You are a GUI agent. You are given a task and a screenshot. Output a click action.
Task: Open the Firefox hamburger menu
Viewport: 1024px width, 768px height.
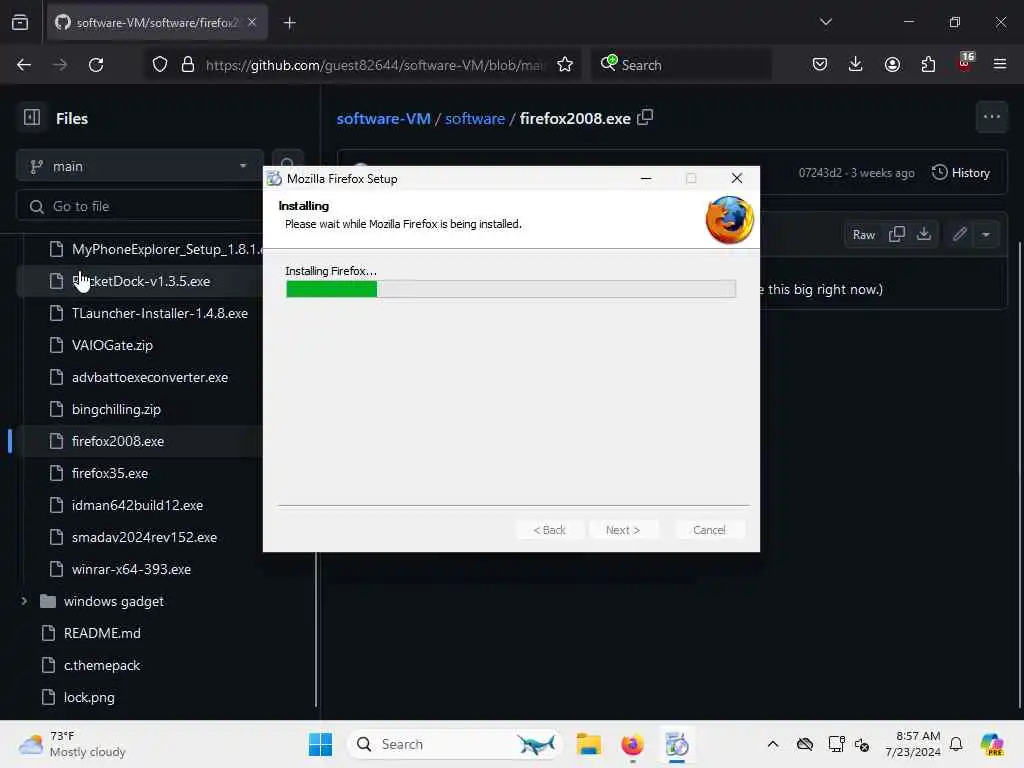tap(1000, 65)
